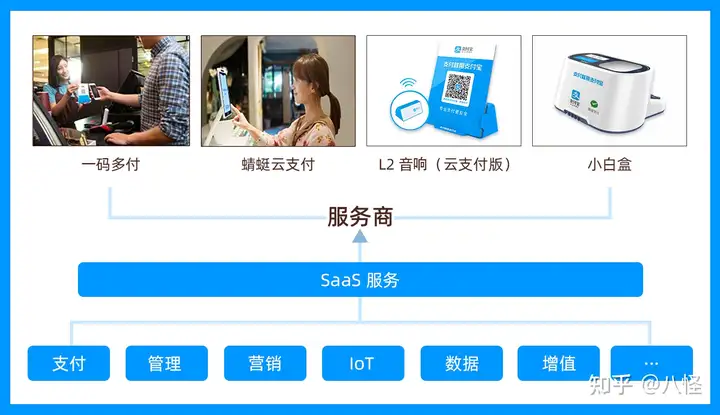Screen dimensions: 720x415
Task: Open the 蜻蜓云支付 face-pay photo
Action: [x=278, y=91]
